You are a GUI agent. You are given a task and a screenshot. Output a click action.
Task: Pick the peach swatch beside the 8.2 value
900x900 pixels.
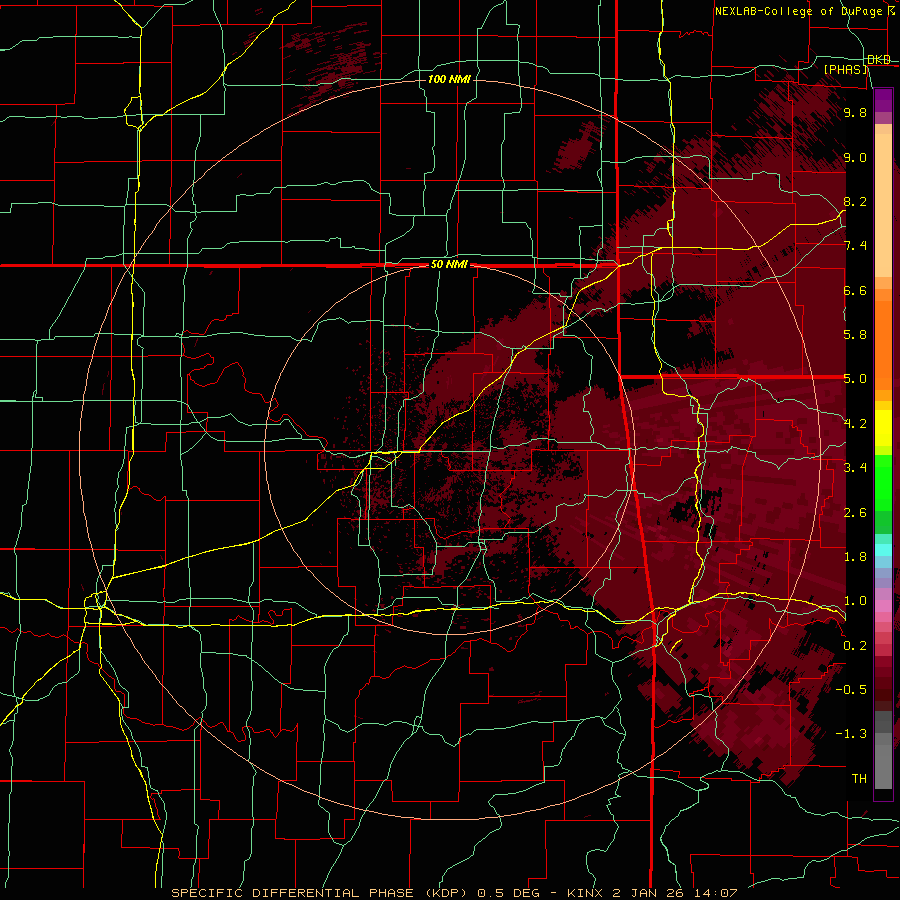pos(883,206)
